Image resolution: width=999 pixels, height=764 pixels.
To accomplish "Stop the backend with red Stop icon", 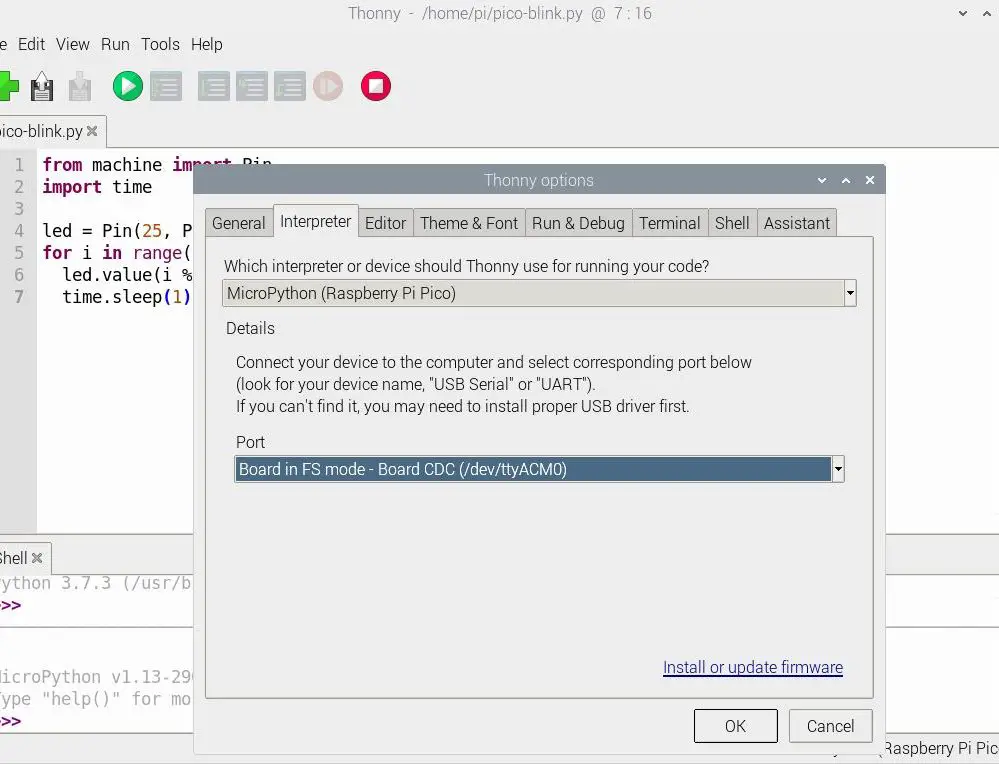I will [x=376, y=86].
